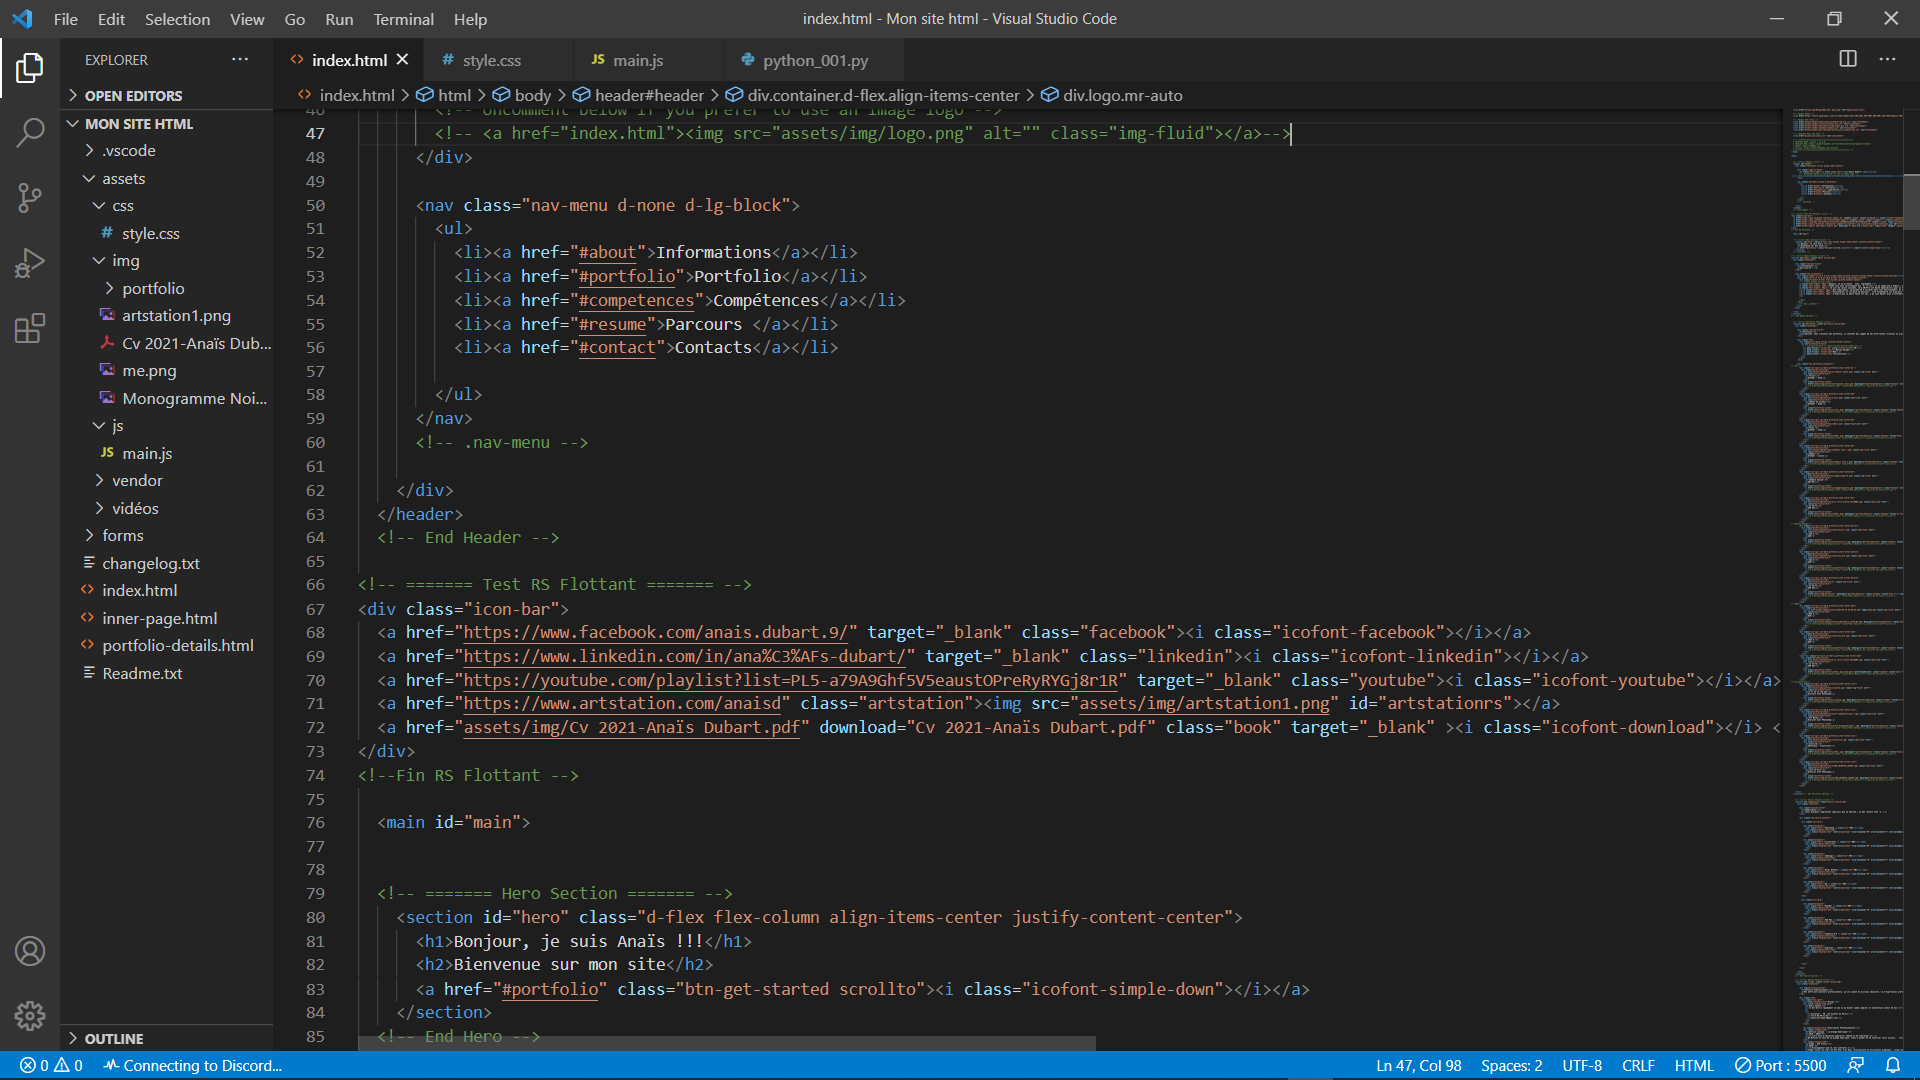
Task: Open the Source Control view
Action: tap(30, 197)
